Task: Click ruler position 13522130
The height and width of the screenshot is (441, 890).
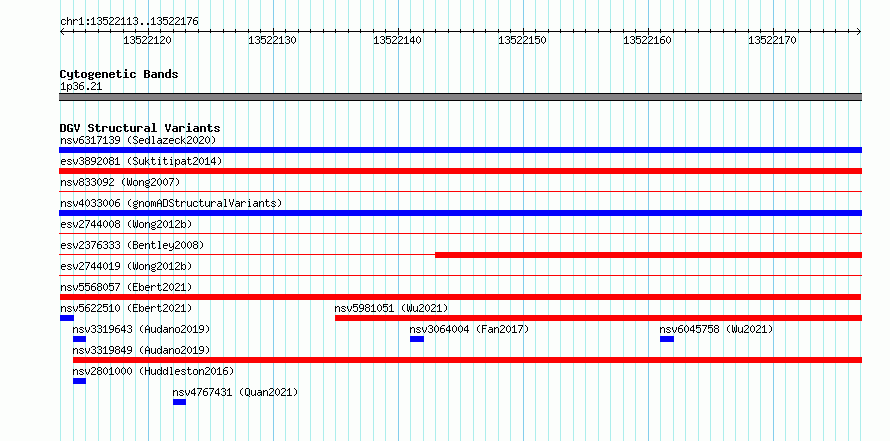Action: click(272, 40)
